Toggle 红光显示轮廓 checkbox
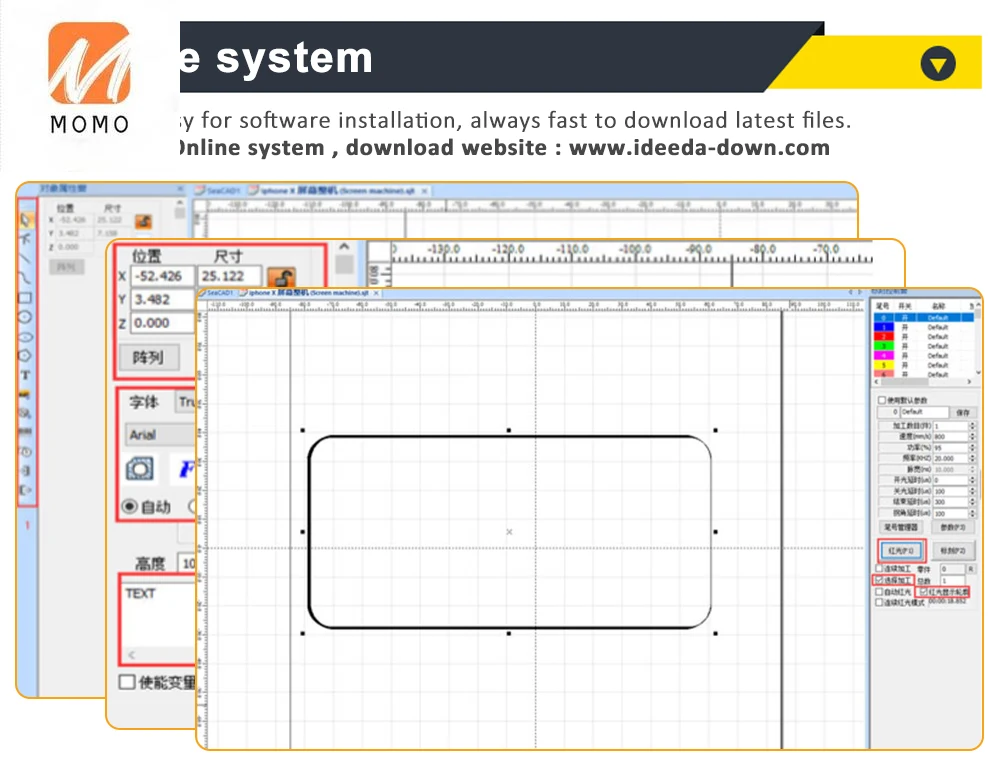Screen dimensions: 1000x773 [923, 592]
